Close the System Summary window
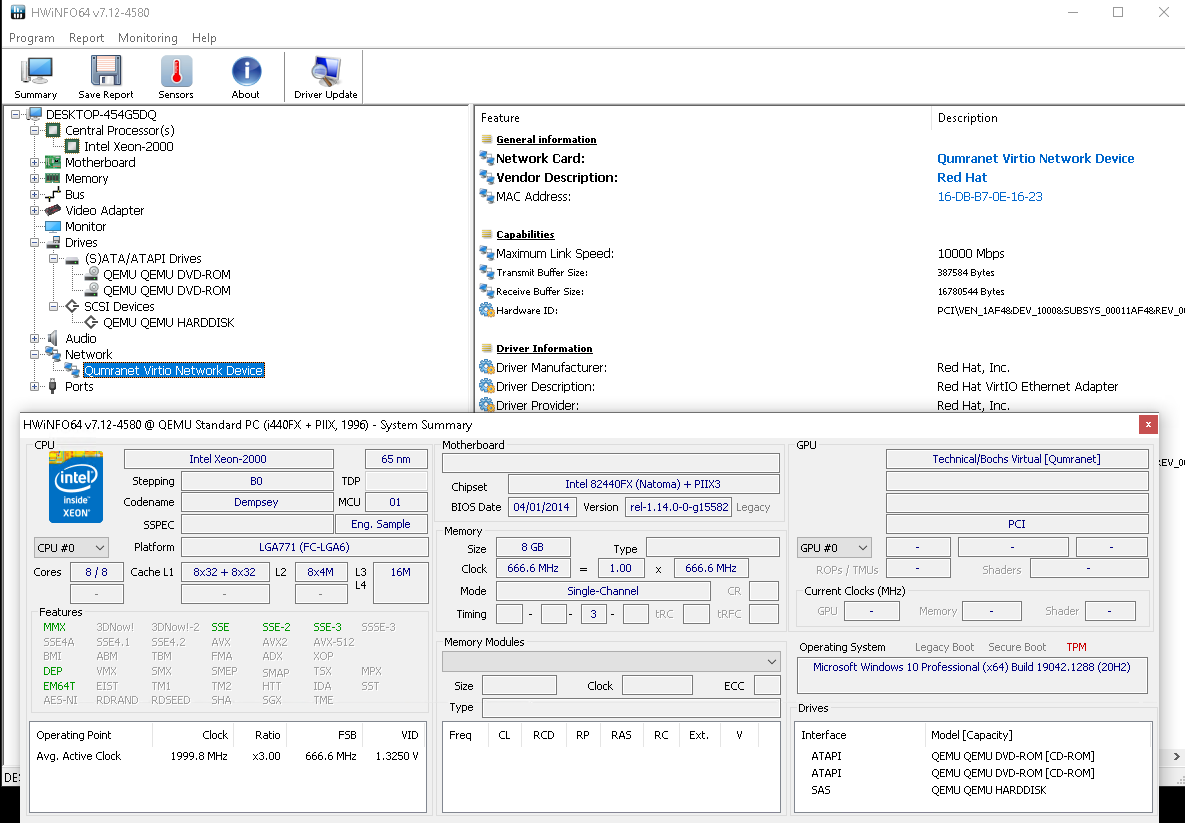This screenshot has height=823, width=1185. click(1147, 425)
